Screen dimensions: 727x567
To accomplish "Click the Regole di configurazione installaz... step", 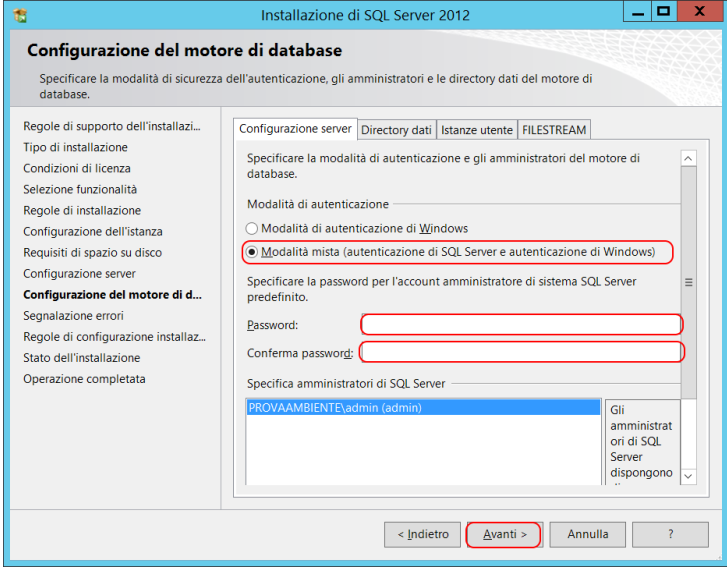I will [115, 337].
